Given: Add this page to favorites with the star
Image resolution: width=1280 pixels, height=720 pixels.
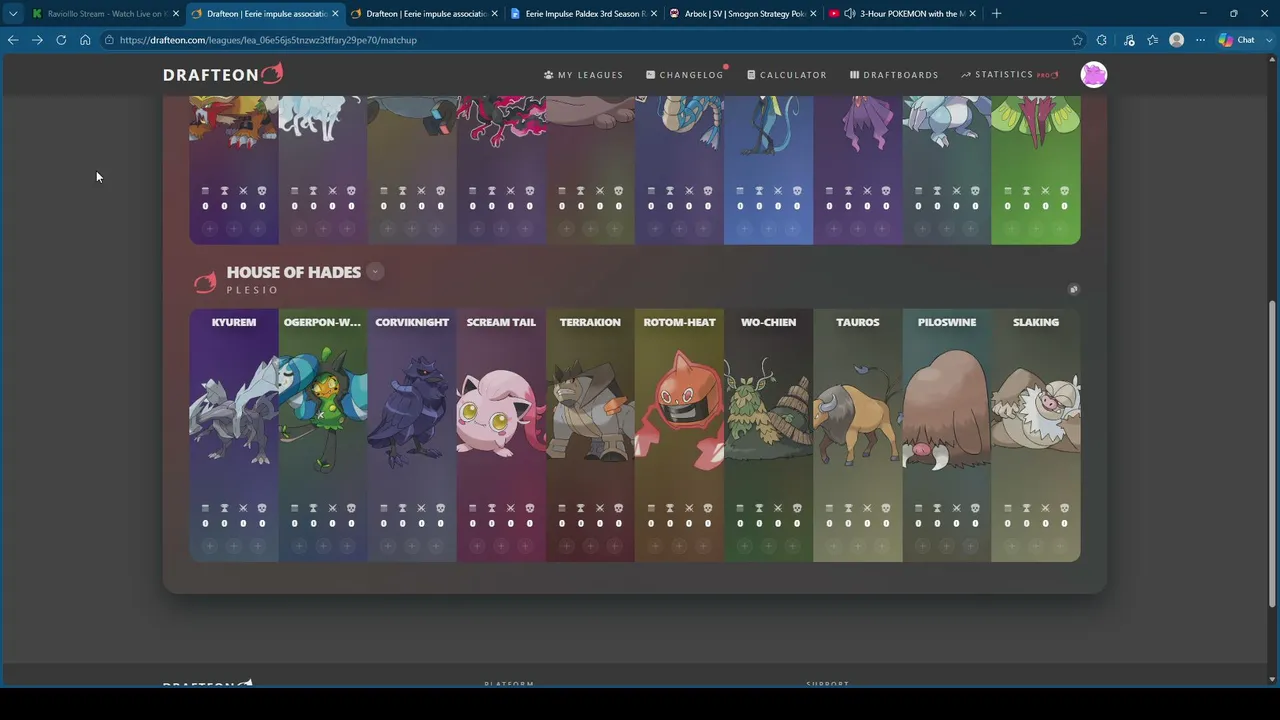Looking at the screenshot, I should (x=1077, y=40).
